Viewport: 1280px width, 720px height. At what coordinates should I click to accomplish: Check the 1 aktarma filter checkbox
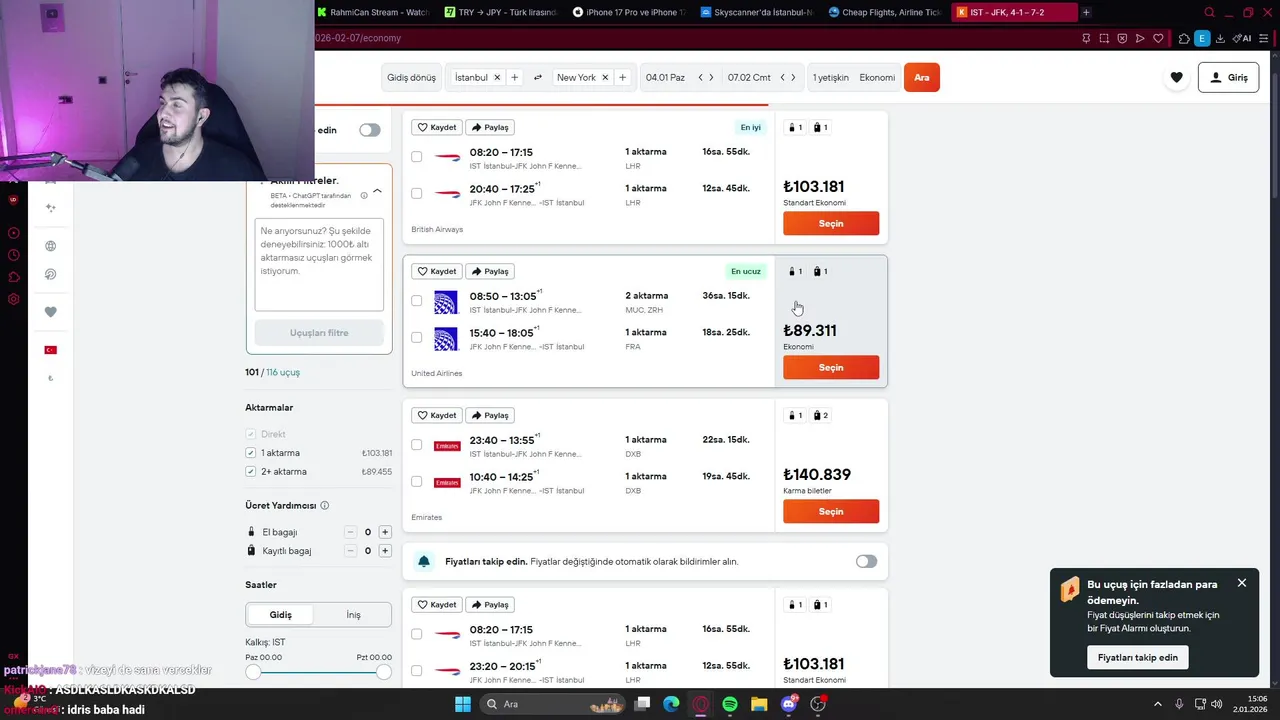coord(250,453)
